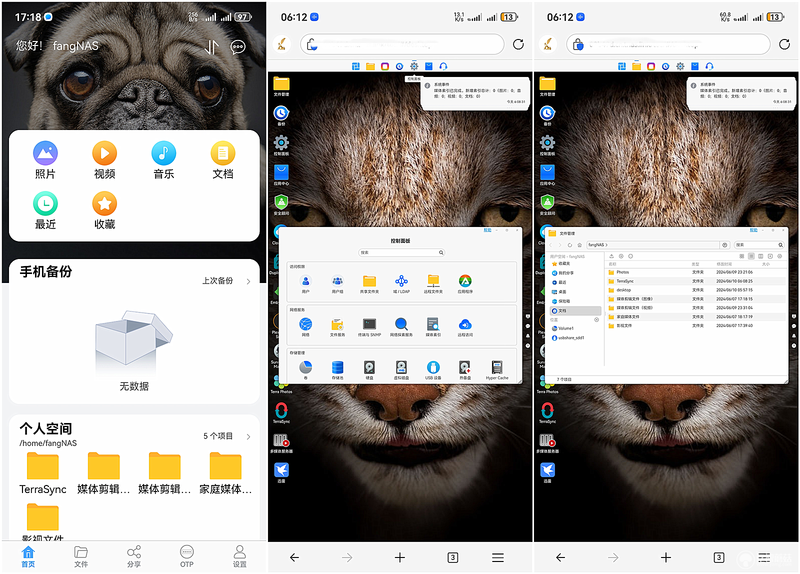This screenshot has width=800, height=574.
Task: Open 远程访问 in Control Panel
Action: point(465,327)
